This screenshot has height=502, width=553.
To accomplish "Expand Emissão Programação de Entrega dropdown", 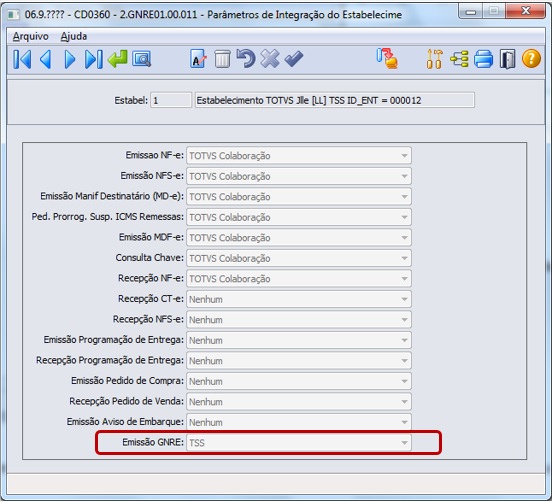I will [404, 340].
